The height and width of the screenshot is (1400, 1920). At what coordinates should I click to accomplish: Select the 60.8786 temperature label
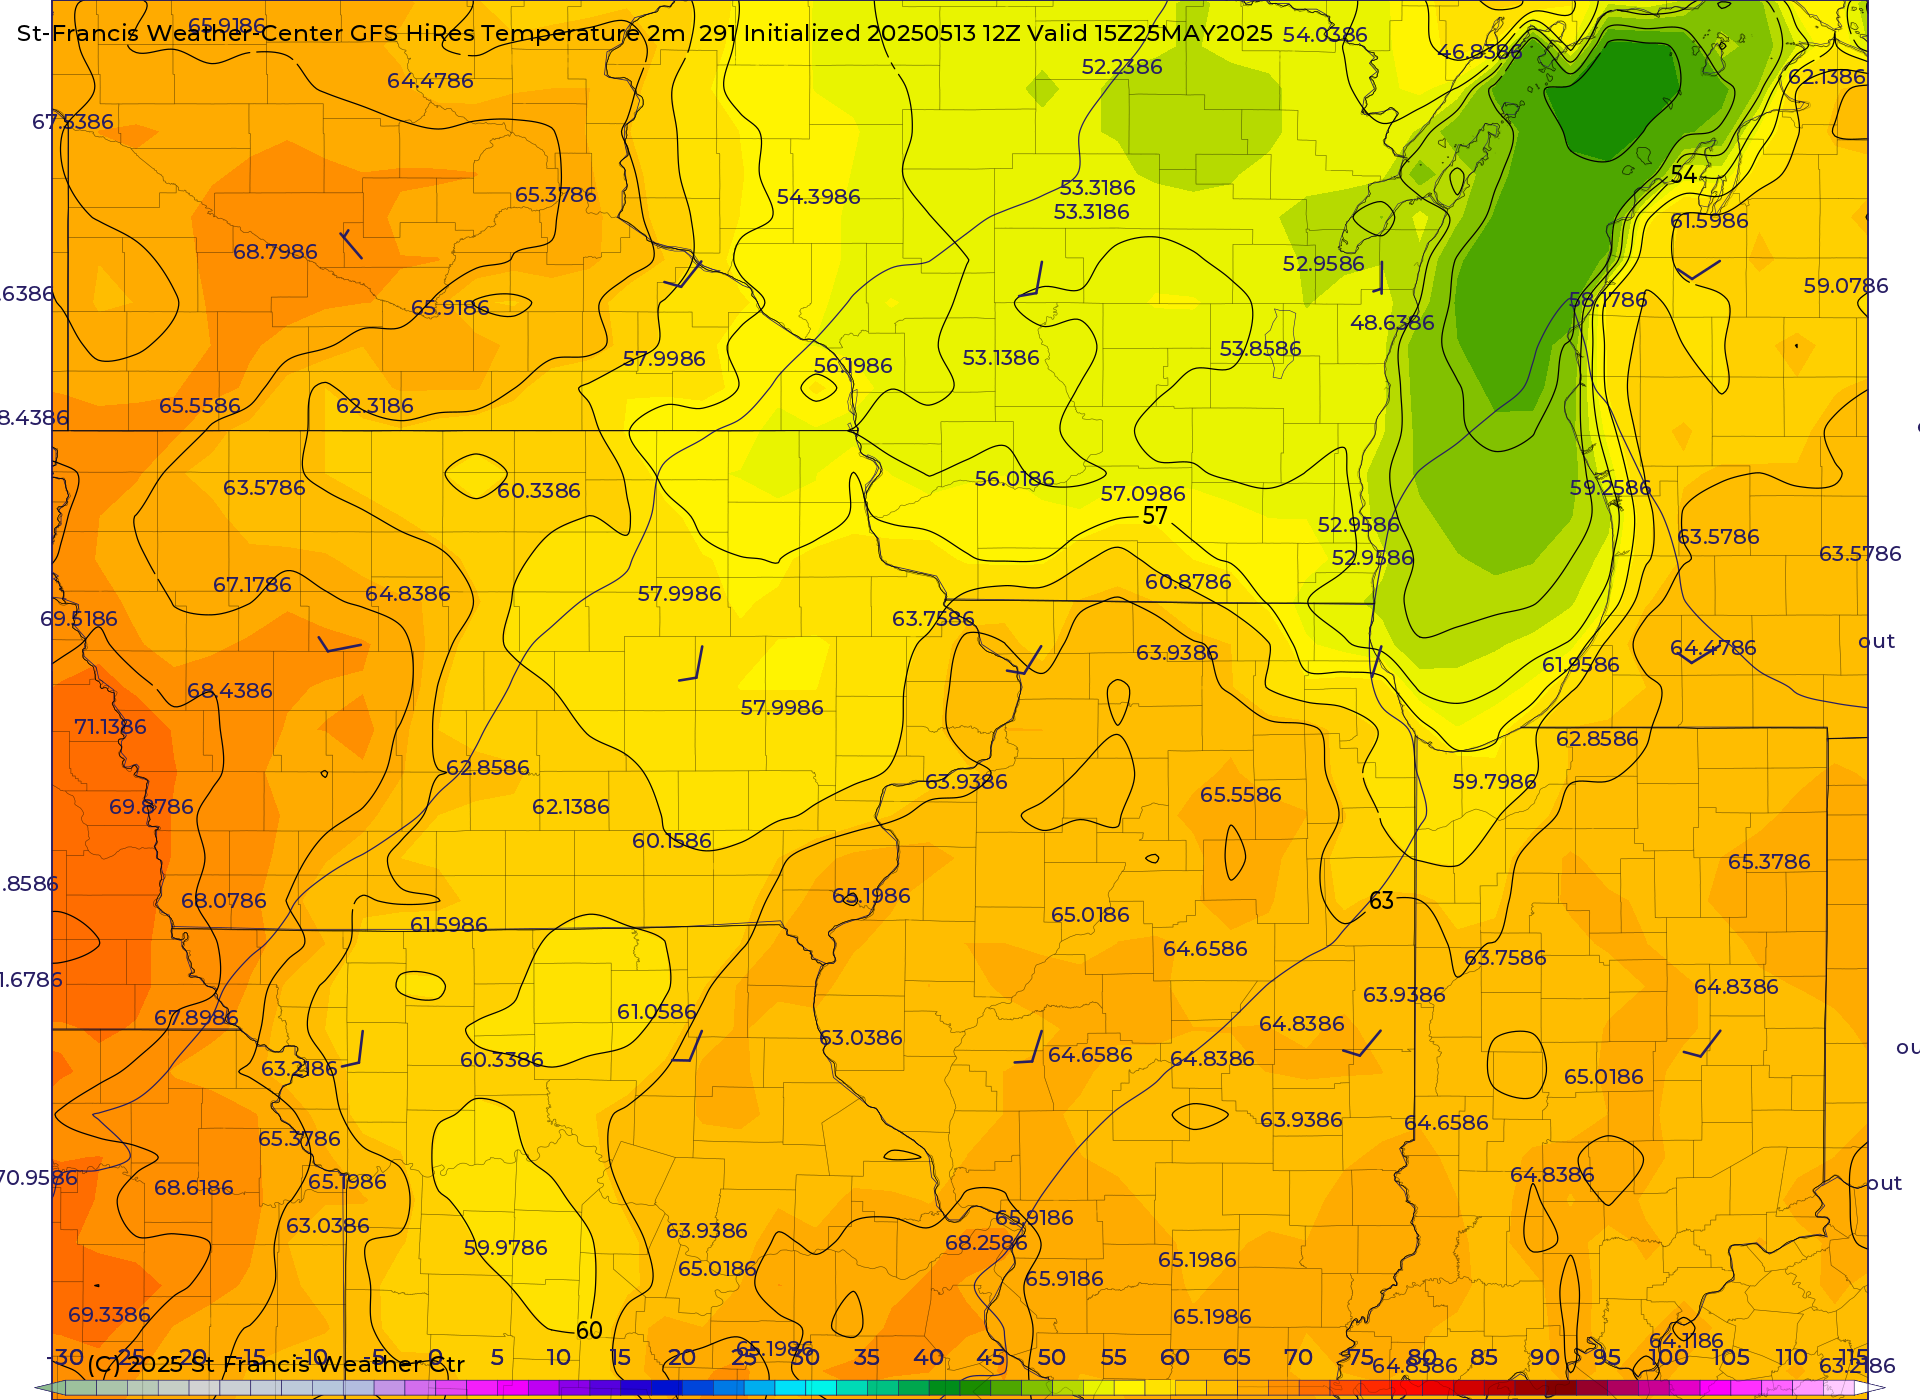pyautogui.click(x=1188, y=582)
